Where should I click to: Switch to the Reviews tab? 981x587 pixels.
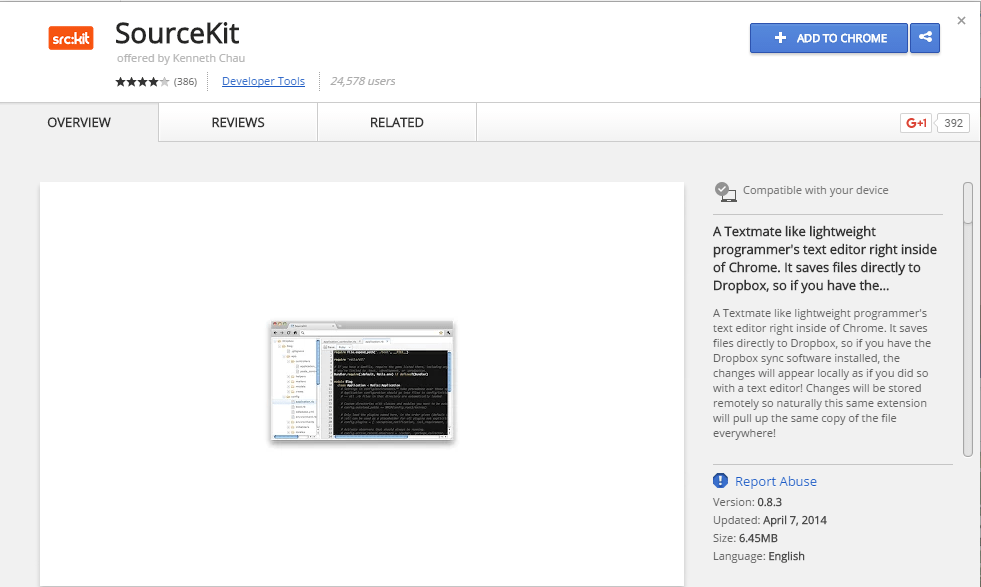[238, 123]
